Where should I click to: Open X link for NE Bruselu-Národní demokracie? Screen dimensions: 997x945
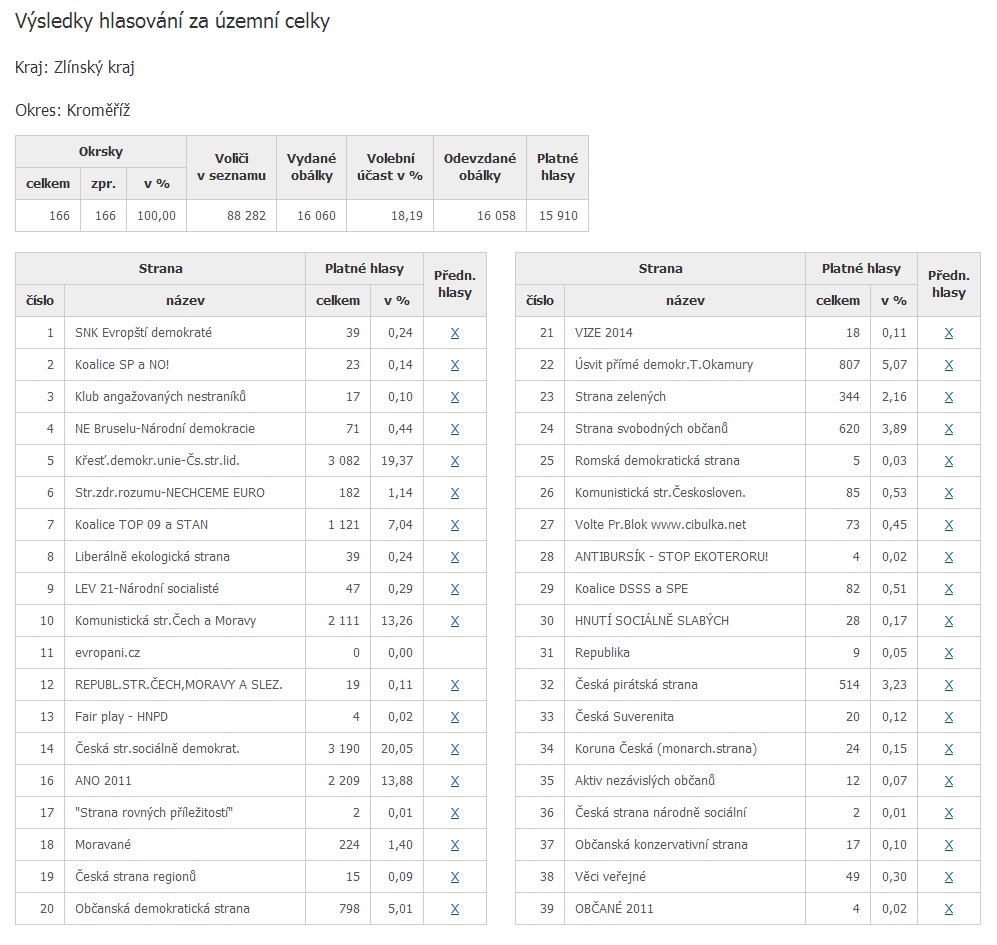click(454, 429)
